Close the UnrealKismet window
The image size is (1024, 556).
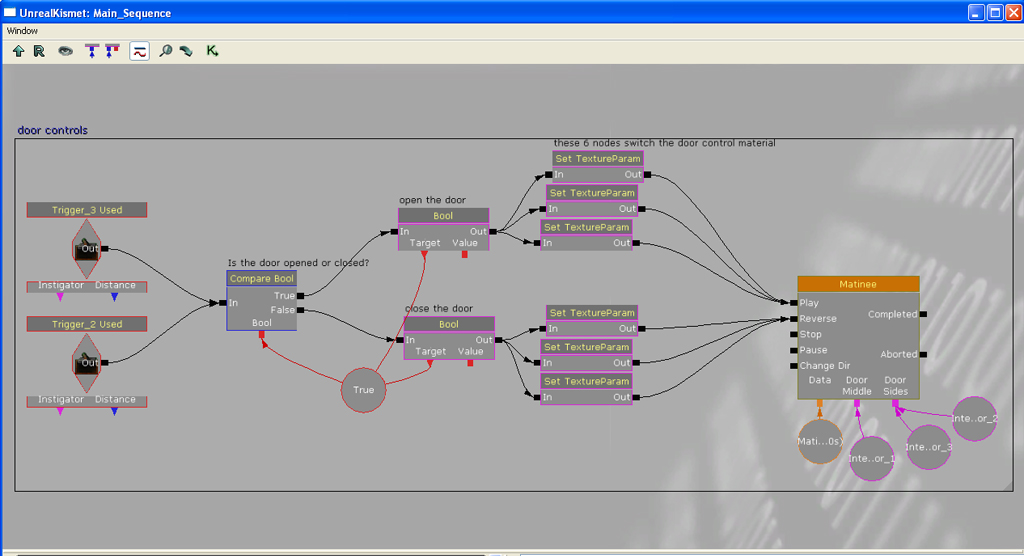(x=1014, y=12)
